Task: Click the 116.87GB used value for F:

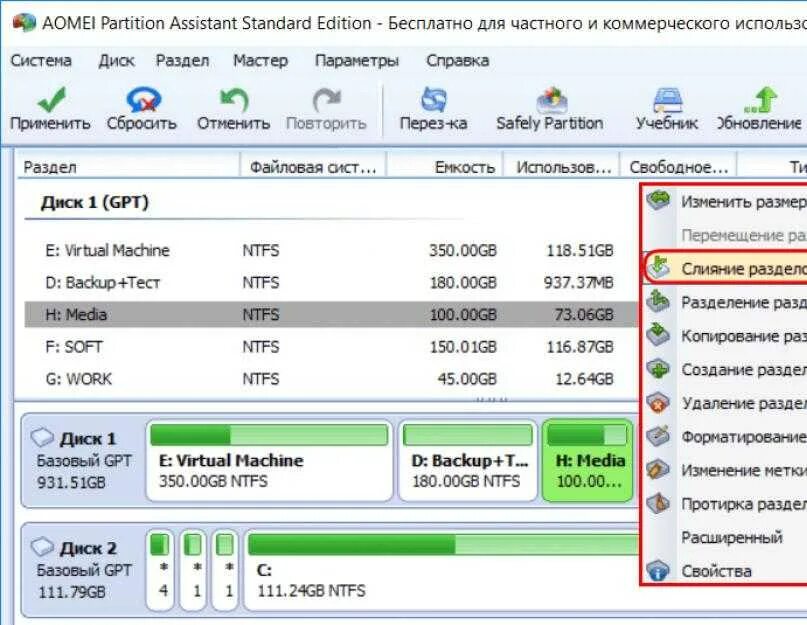Action: click(580, 347)
